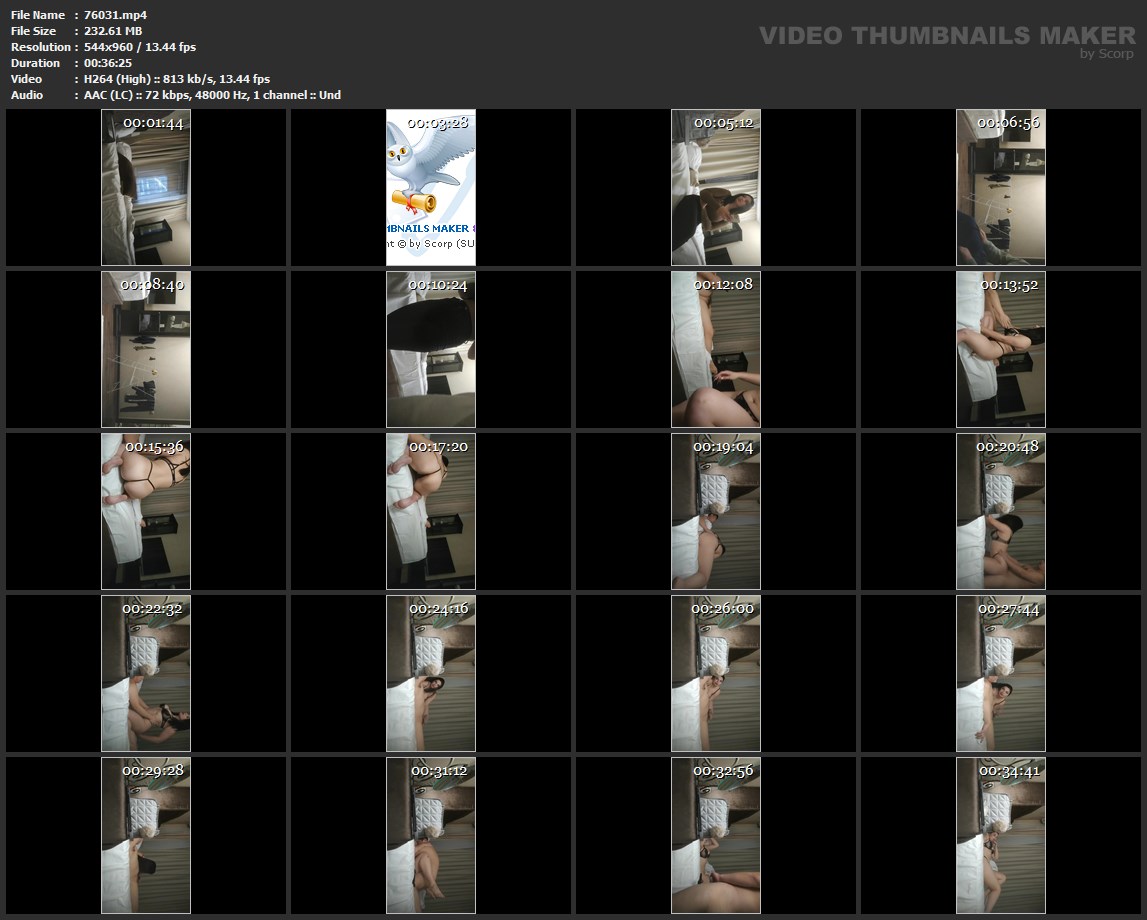Open the thumbnail at 00:19:04
1147x920 pixels.
(716, 512)
